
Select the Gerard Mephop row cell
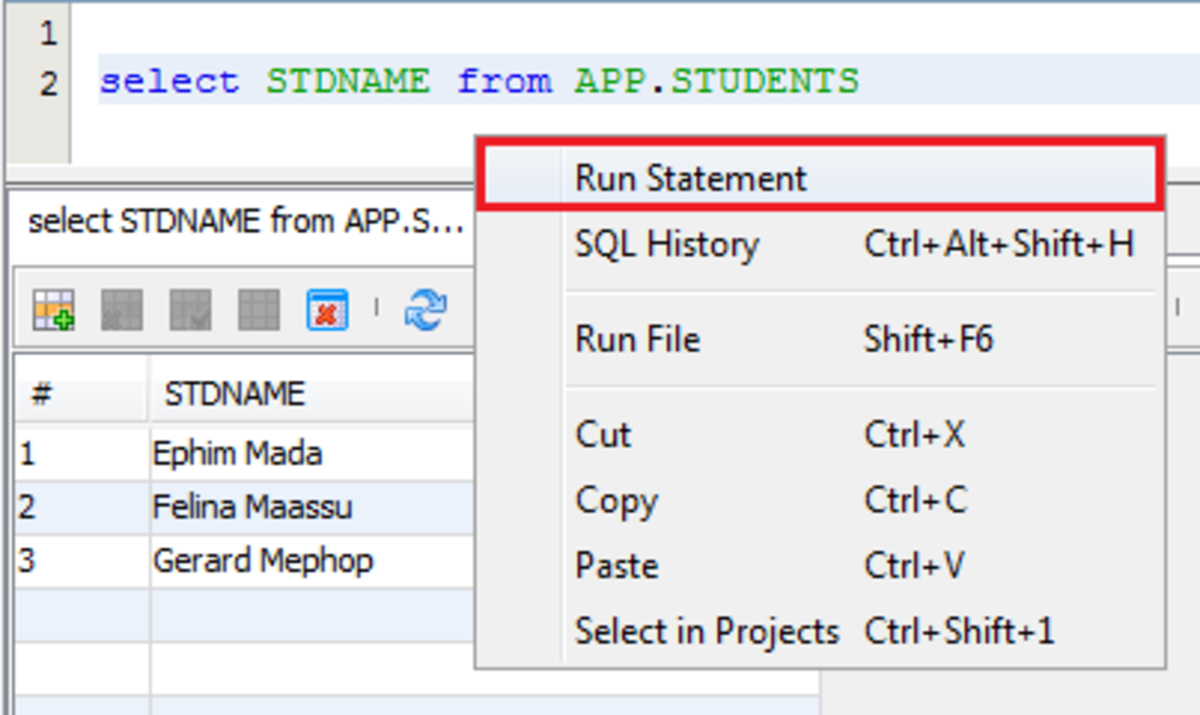(x=262, y=560)
